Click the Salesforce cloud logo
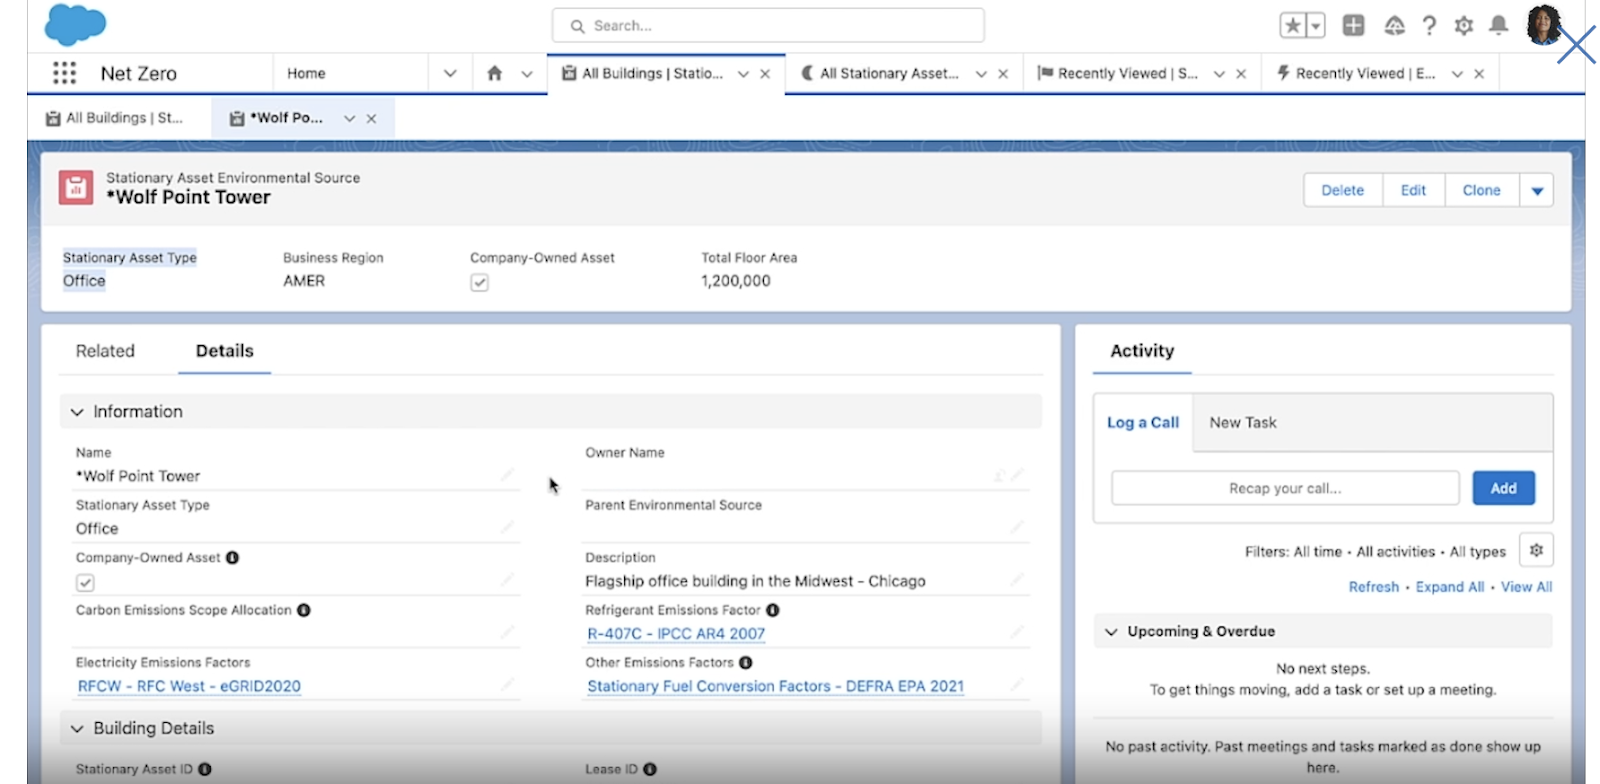1600x784 pixels. 75,24
